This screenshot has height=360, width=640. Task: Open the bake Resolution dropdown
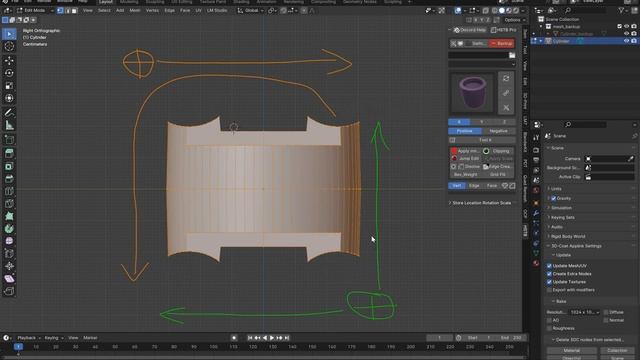pos(584,312)
